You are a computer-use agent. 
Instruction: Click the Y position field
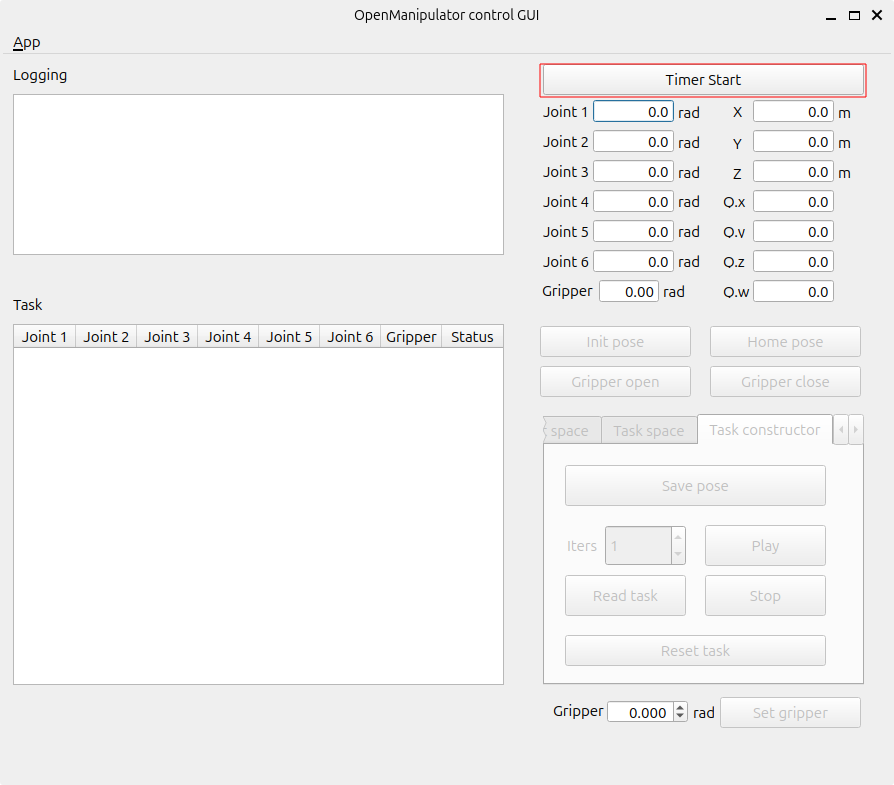[x=793, y=142]
